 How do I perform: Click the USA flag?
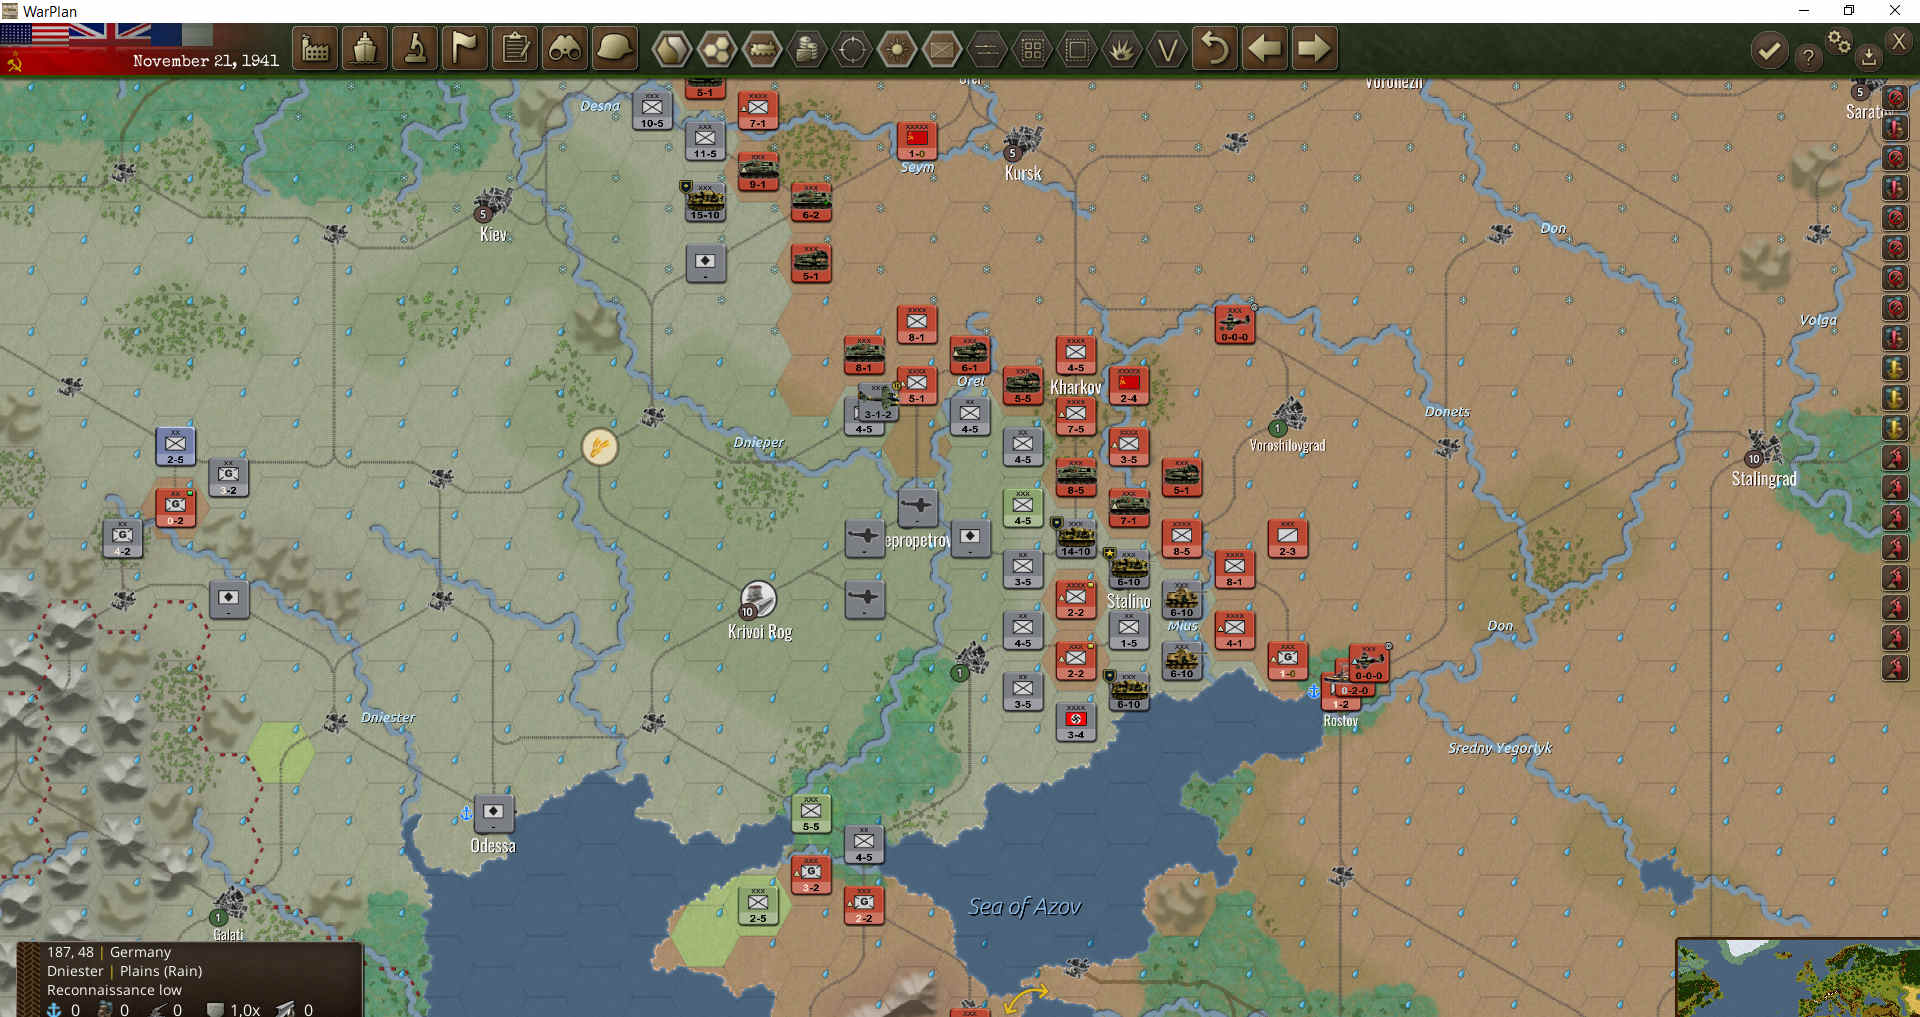click(x=34, y=35)
